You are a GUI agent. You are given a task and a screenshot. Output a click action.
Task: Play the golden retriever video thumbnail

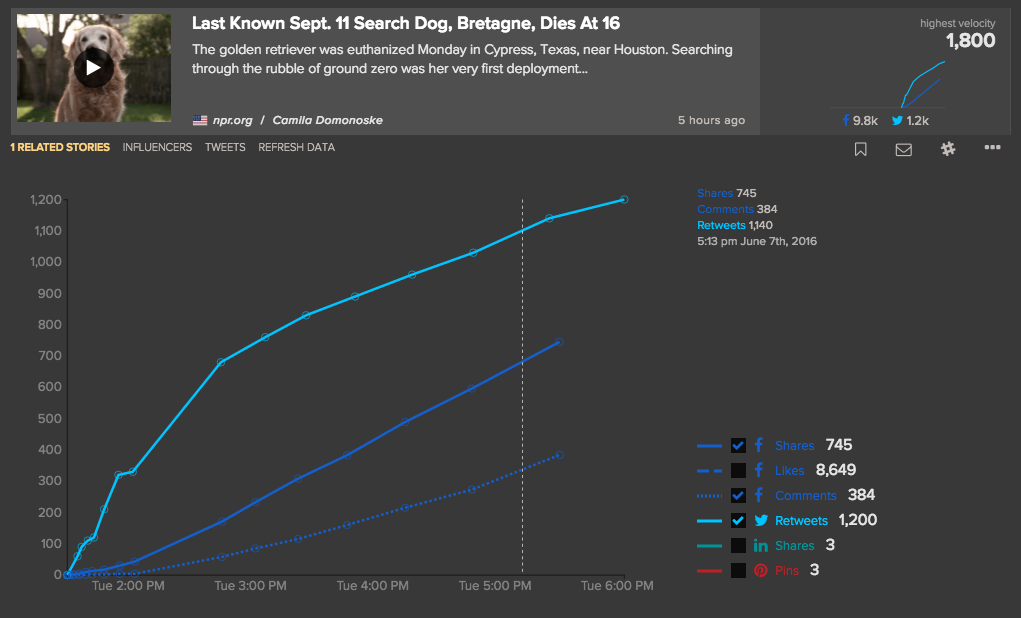point(93,70)
